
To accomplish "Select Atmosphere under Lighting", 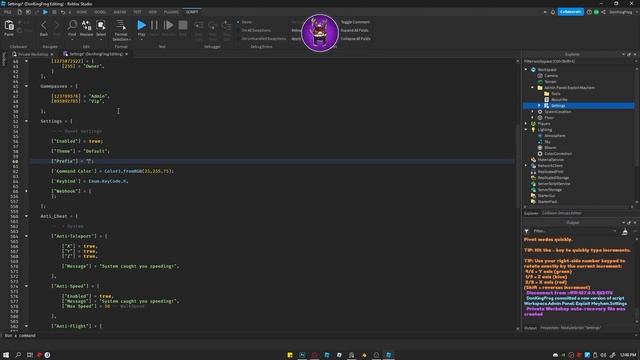I will click(x=554, y=136).
